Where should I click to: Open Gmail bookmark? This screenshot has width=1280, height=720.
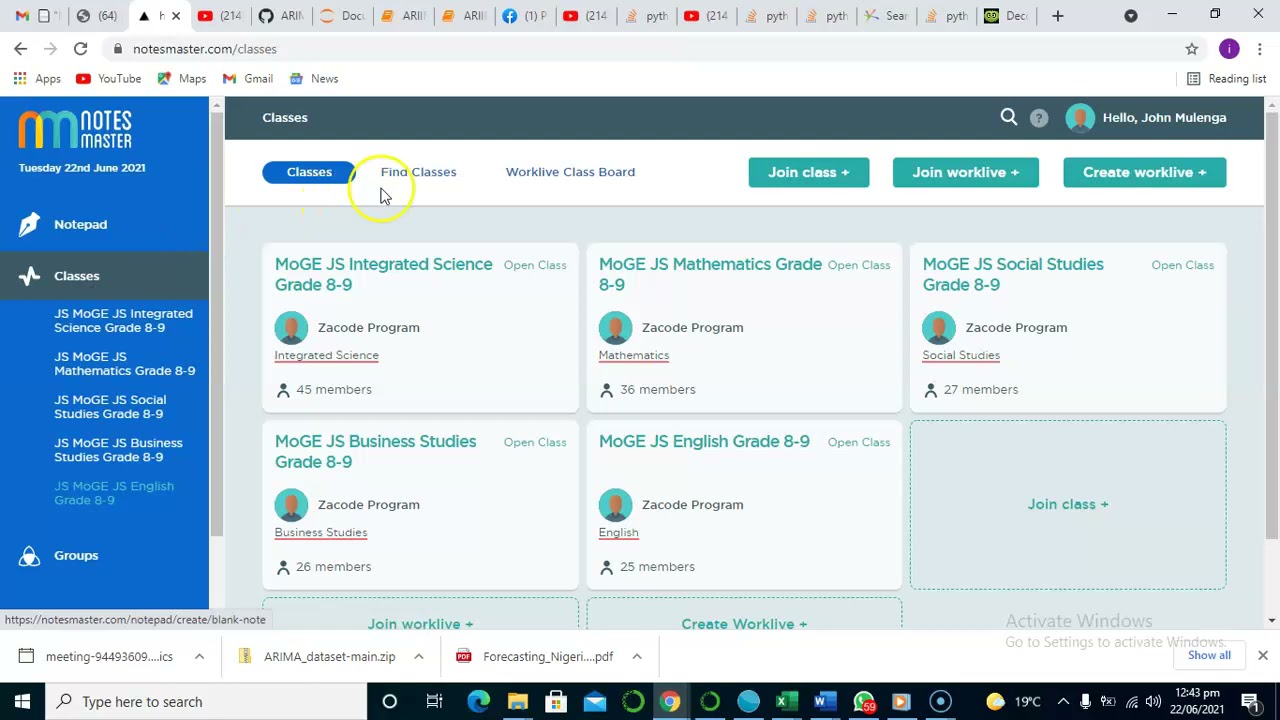click(x=247, y=78)
